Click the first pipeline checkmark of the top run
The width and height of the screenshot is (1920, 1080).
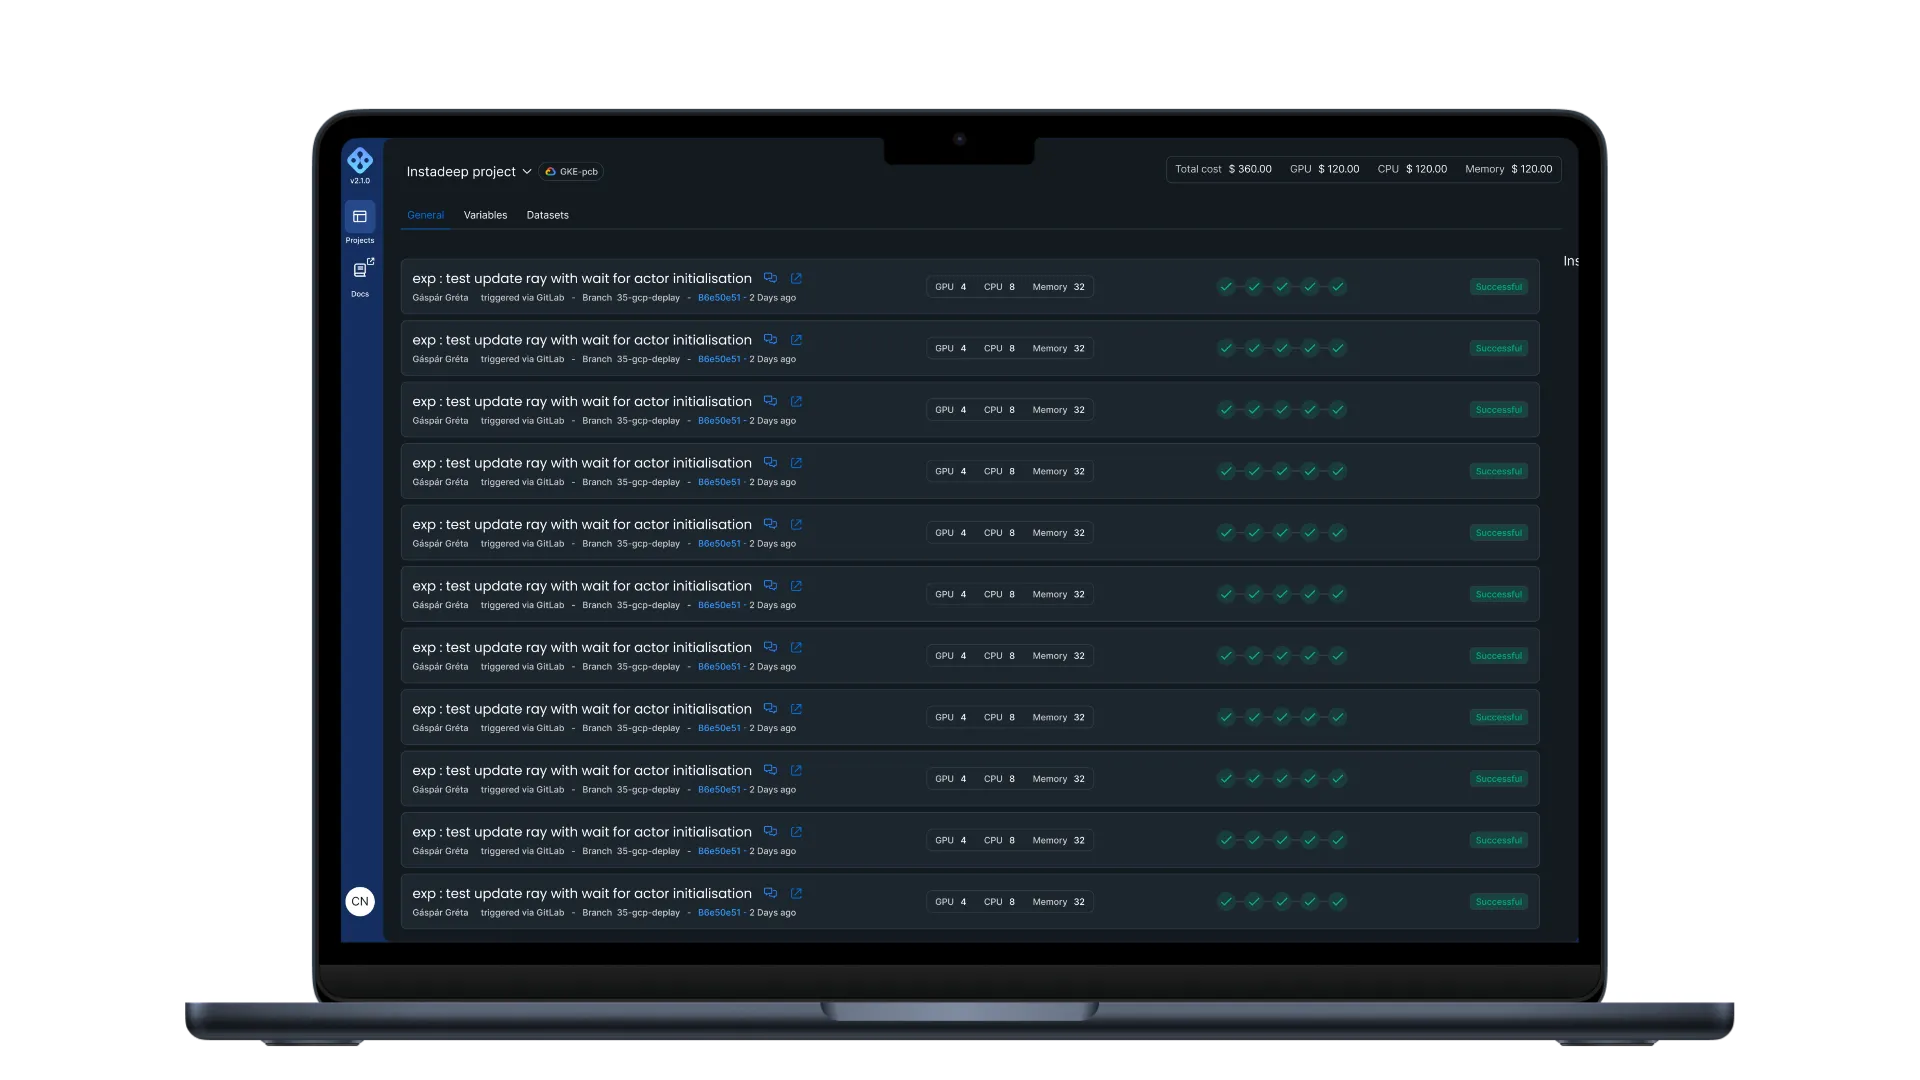(1228, 286)
